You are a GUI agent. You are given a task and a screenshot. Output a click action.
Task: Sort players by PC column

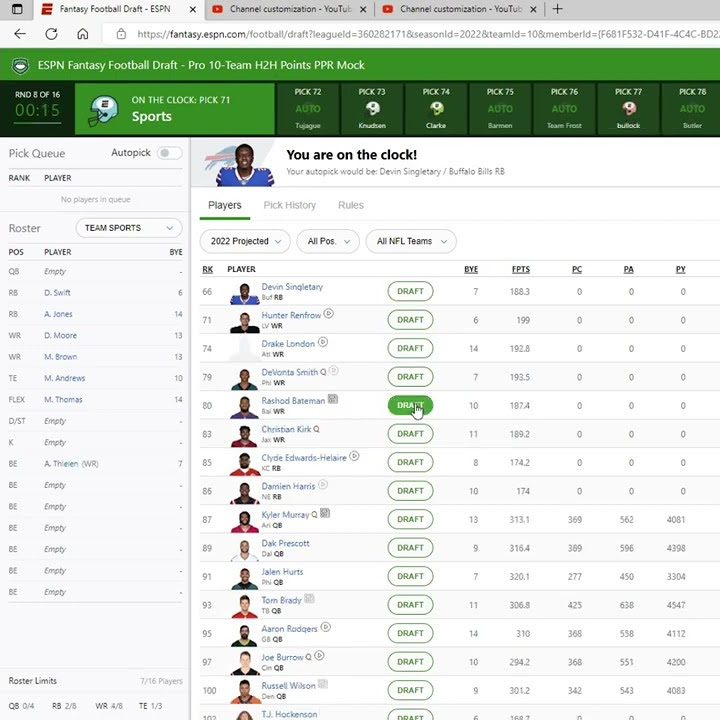[x=577, y=270]
